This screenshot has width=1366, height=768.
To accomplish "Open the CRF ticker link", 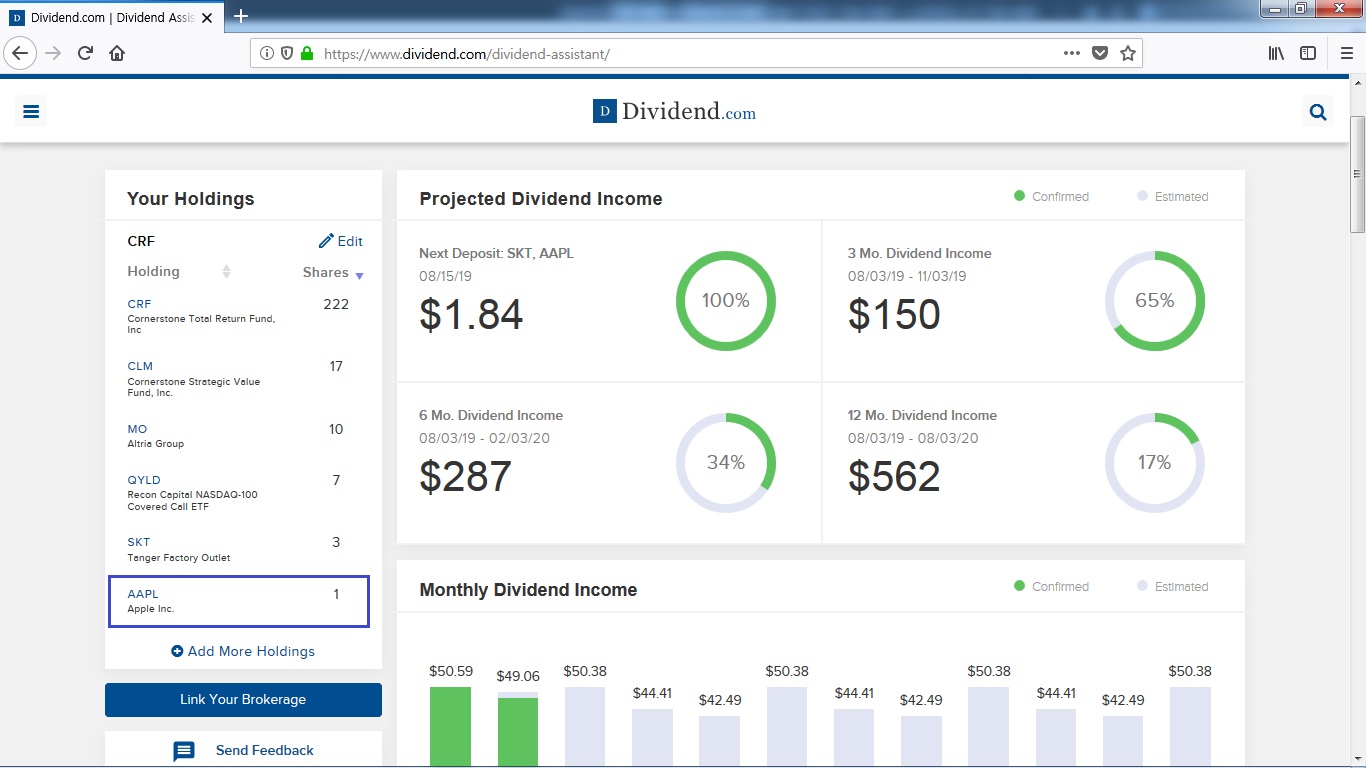I will pyautogui.click(x=139, y=304).
